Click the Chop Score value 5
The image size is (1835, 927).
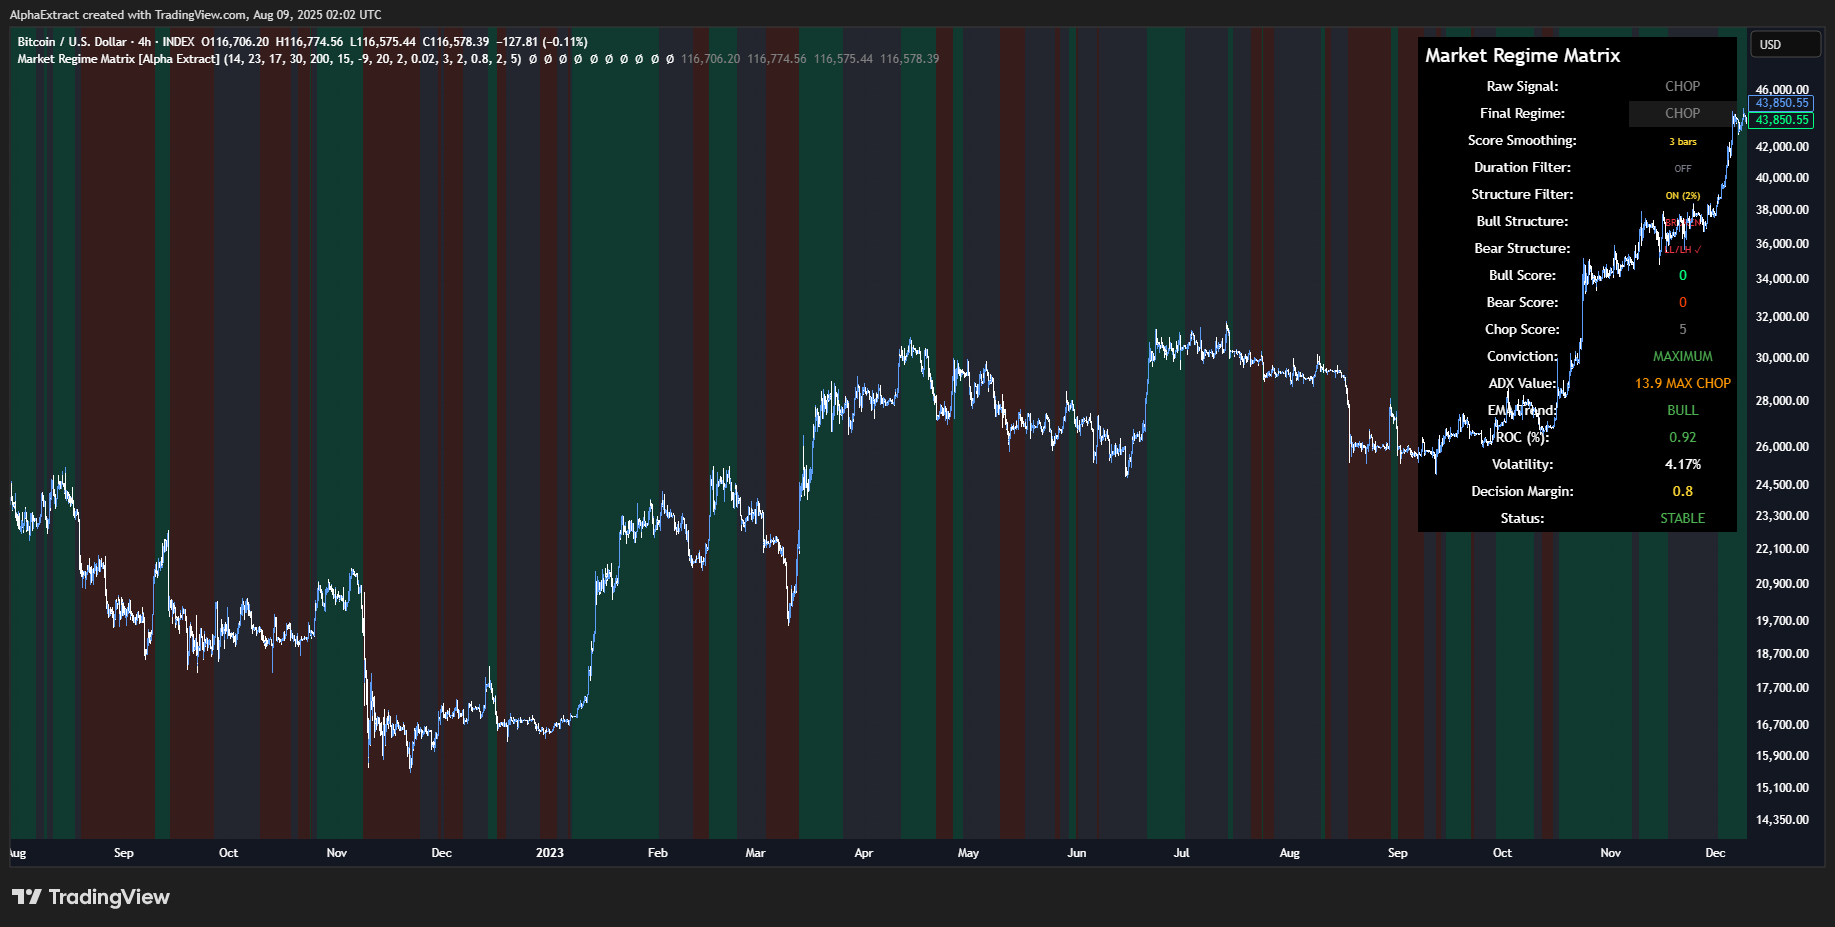(x=1682, y=330)
